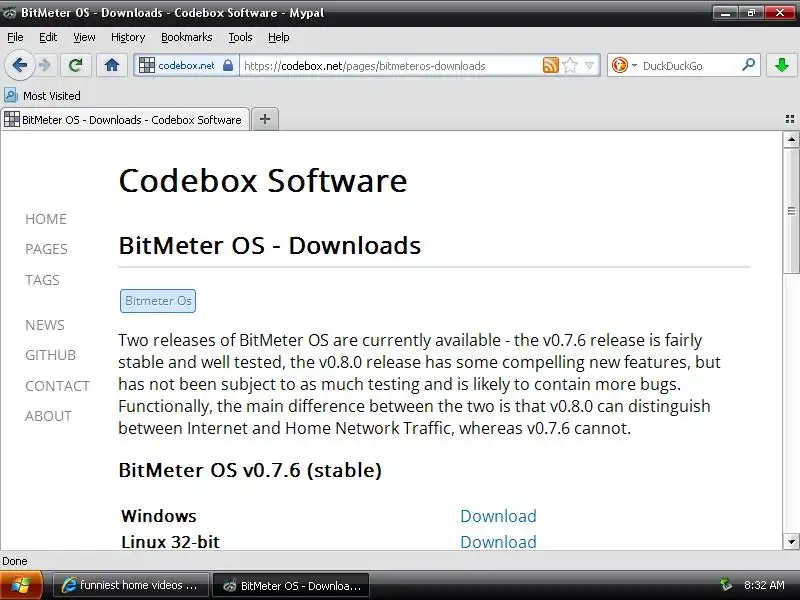
Task: Open the File menu
Action: click(x=15, y=37)
